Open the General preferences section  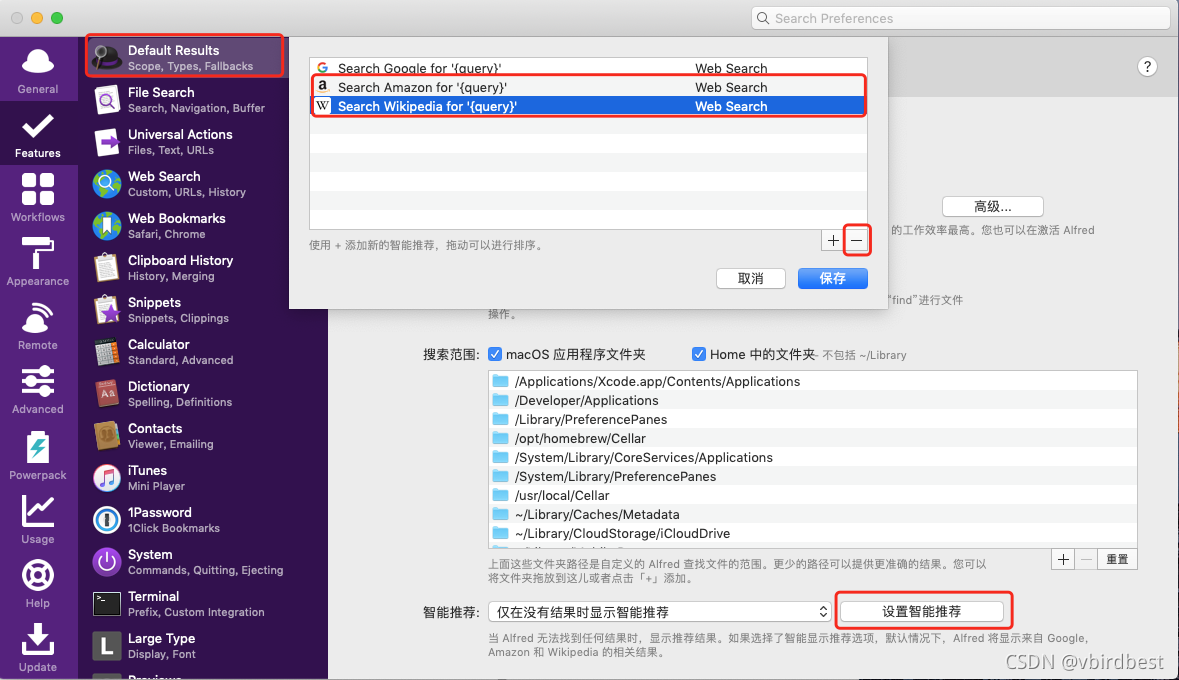(x=38, y=70)
